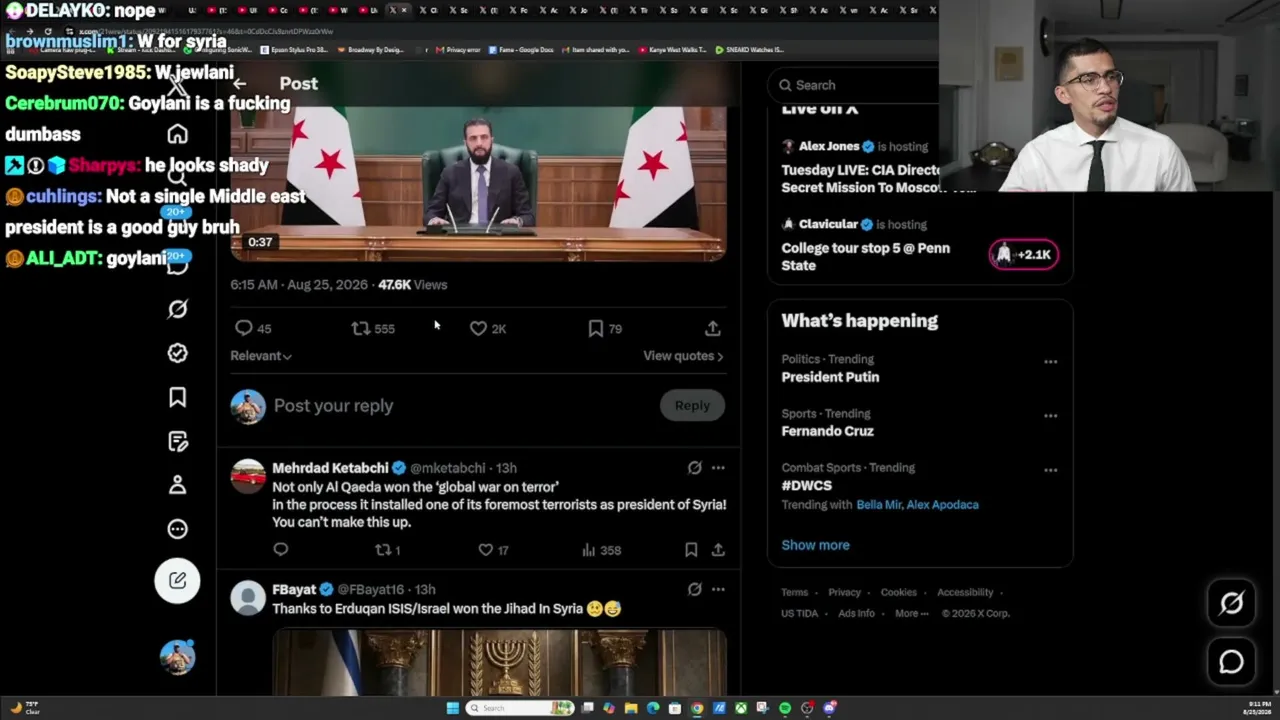This screenshot has width=1280, height=720.
Task: Open Bookmarks from the left sidebar
Action: point(177,397)
